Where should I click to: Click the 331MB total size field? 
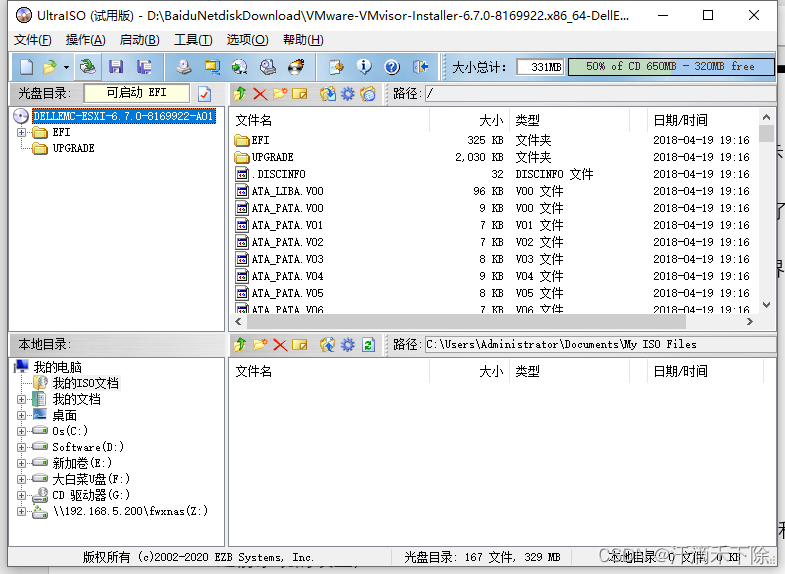tap(540, 67)
